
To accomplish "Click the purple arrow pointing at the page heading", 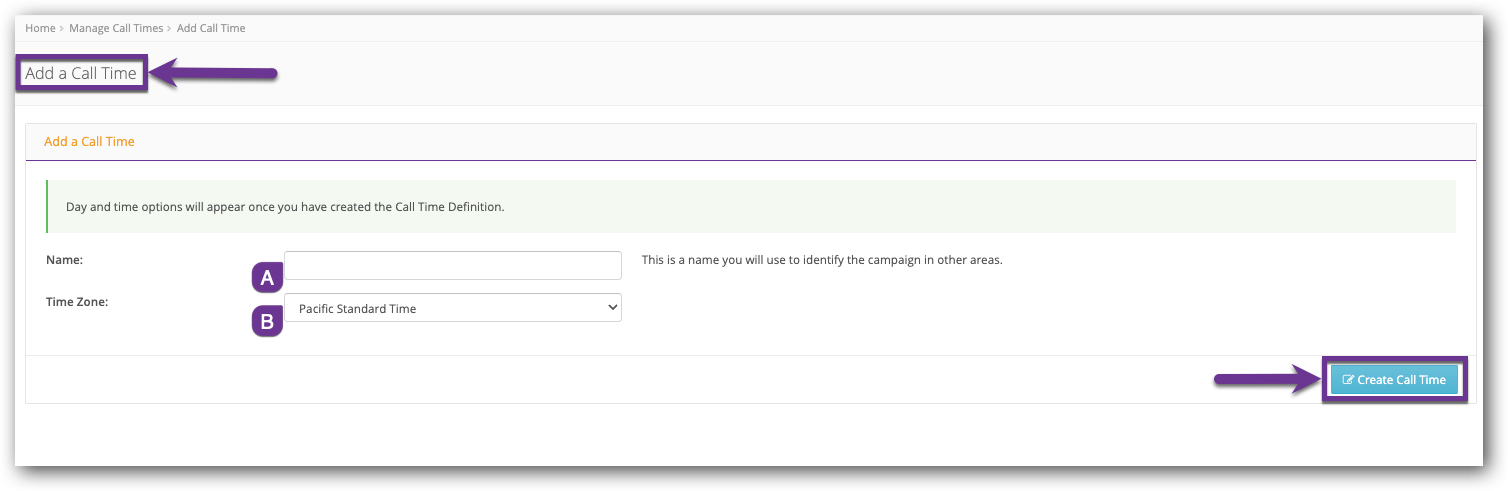I will click(214, 73).
